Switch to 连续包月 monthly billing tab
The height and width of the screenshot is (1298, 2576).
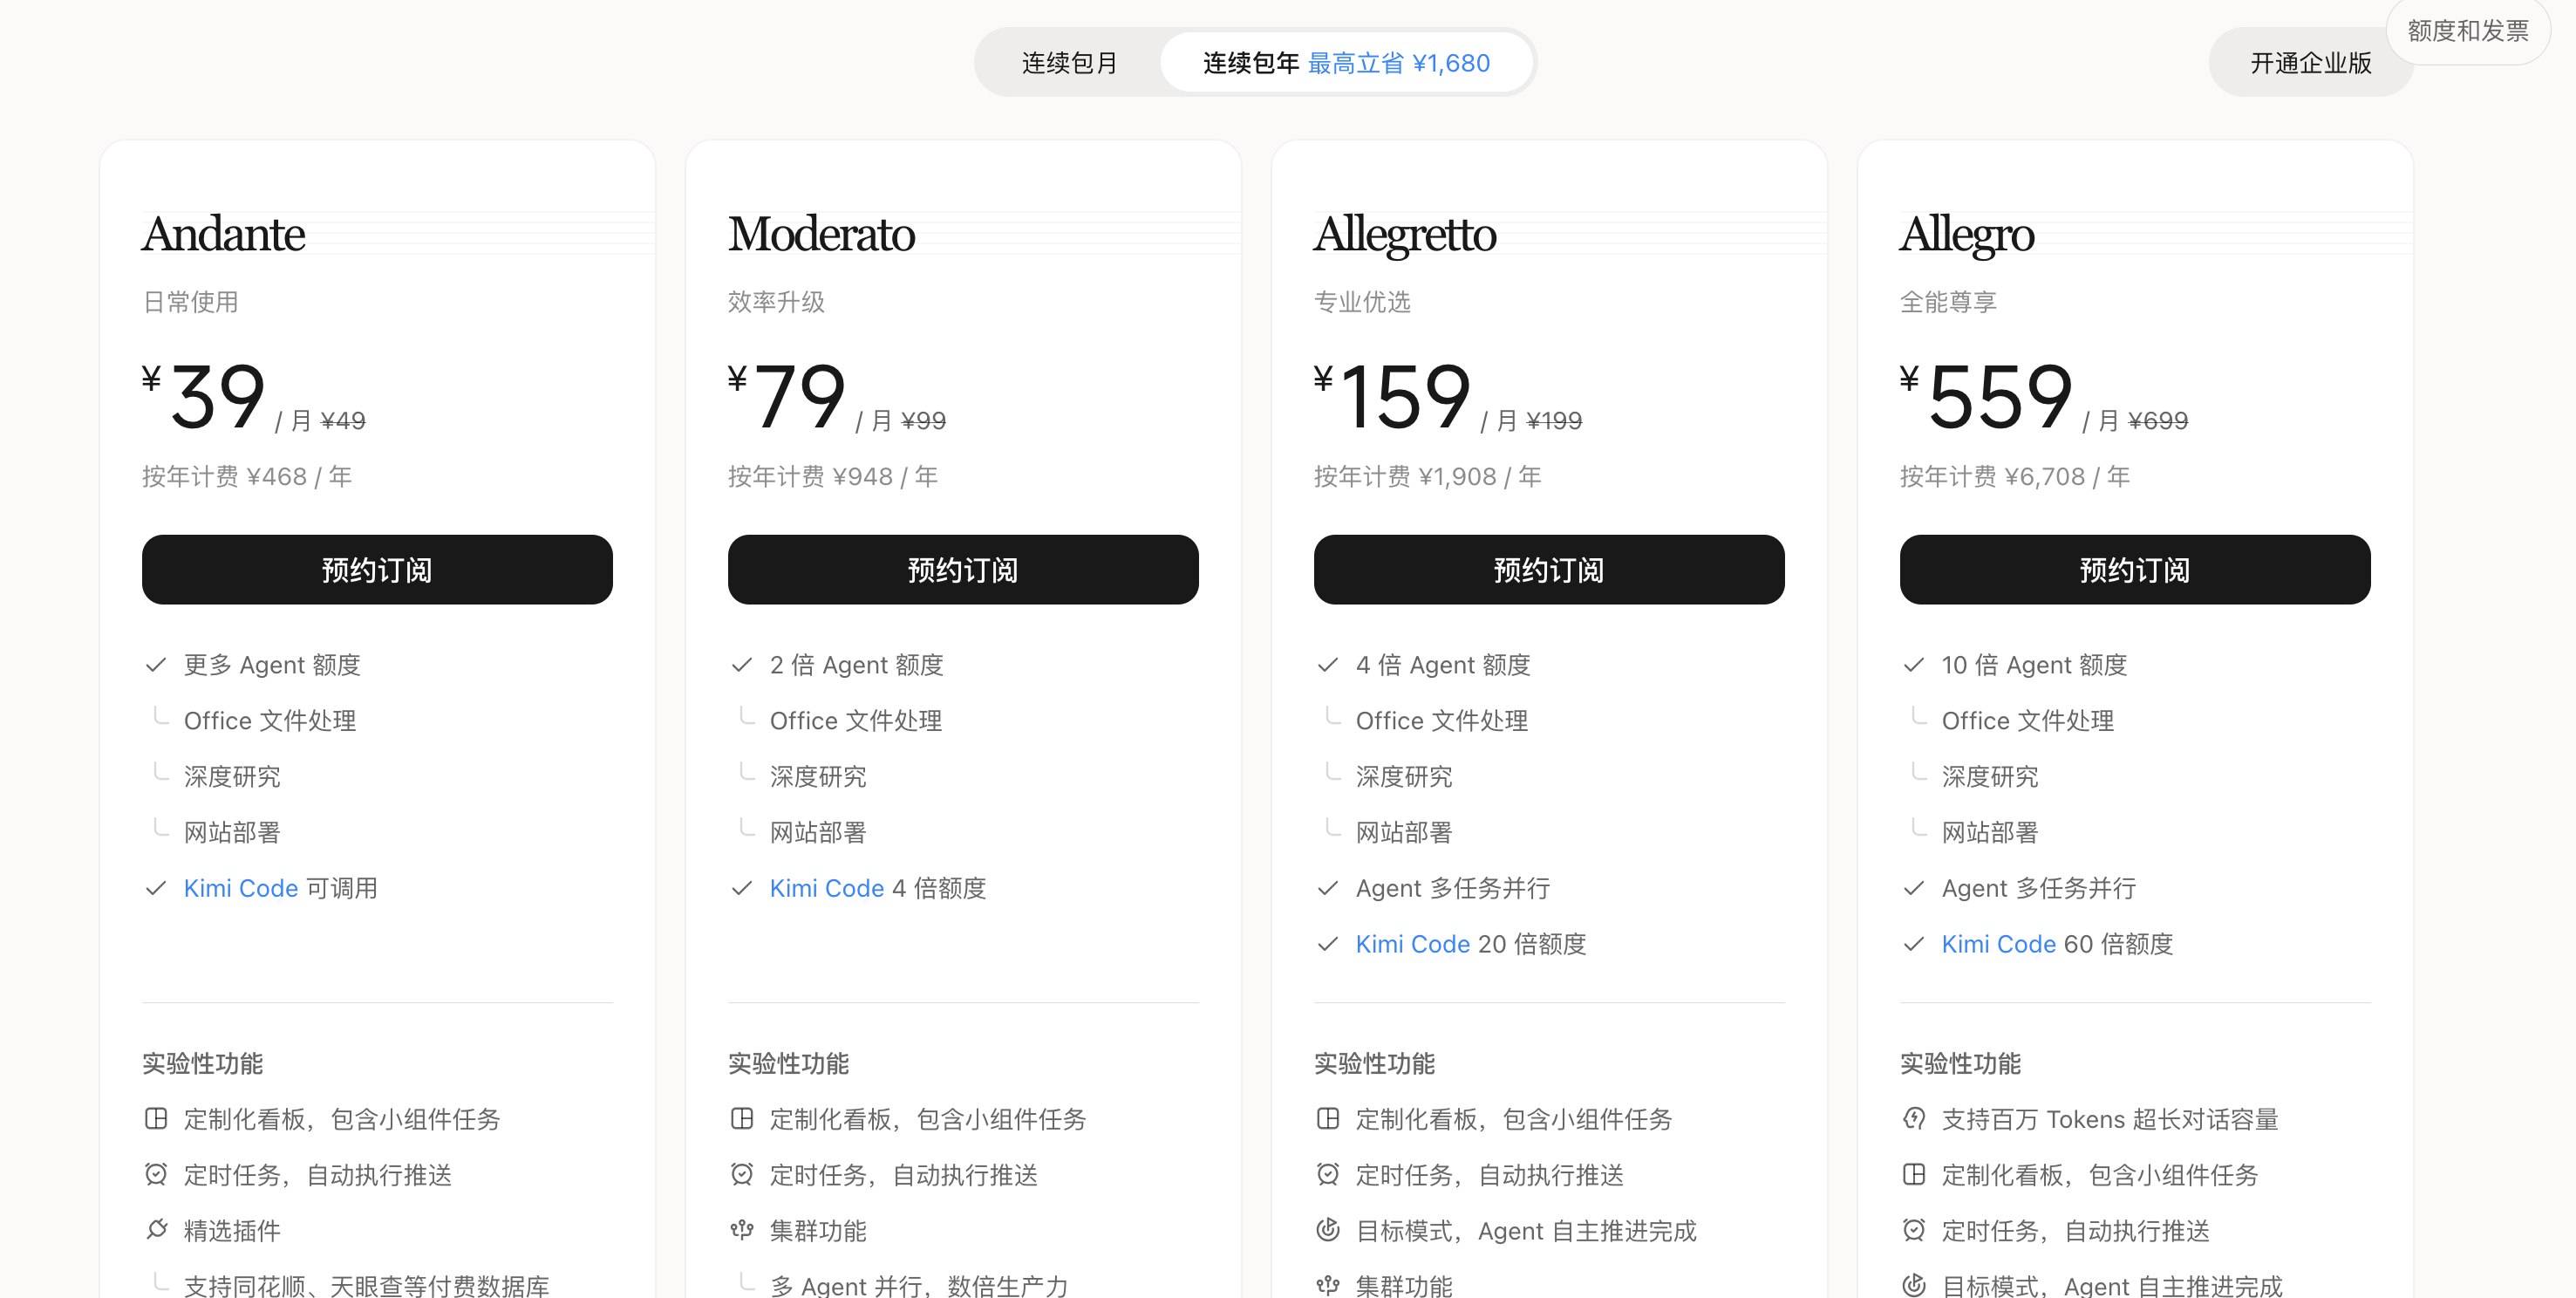(1069, 63)
